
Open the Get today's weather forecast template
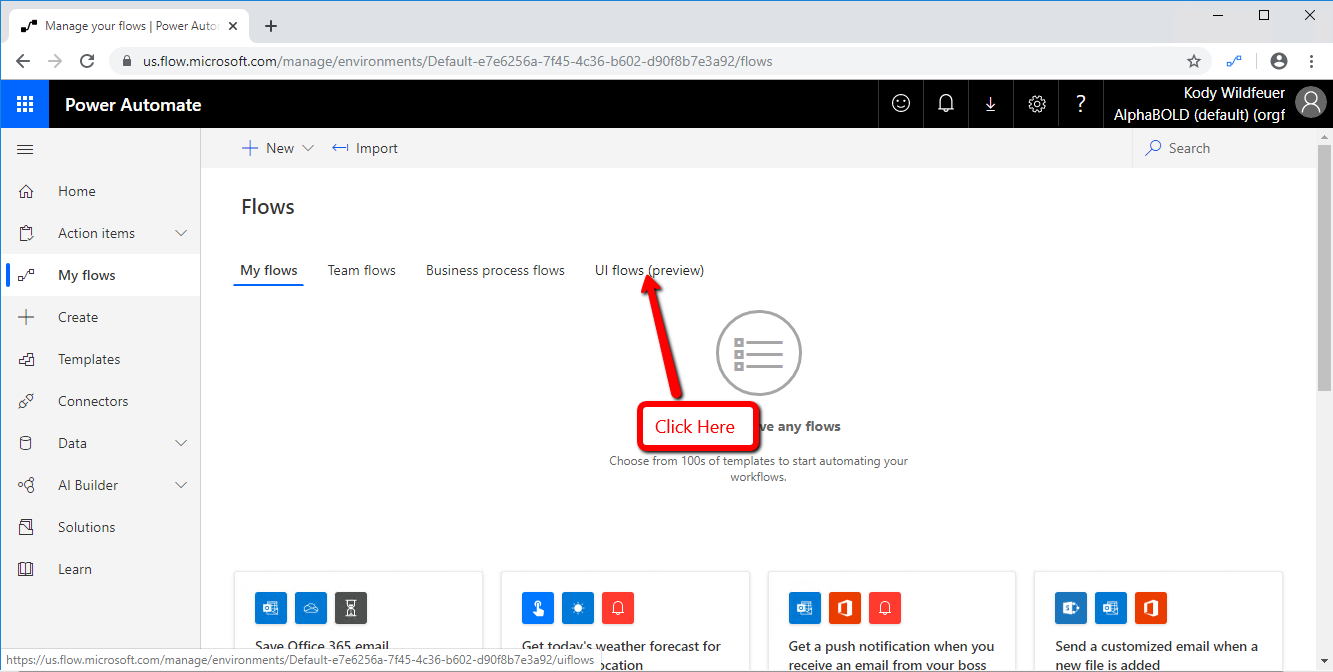coord(625,621)
